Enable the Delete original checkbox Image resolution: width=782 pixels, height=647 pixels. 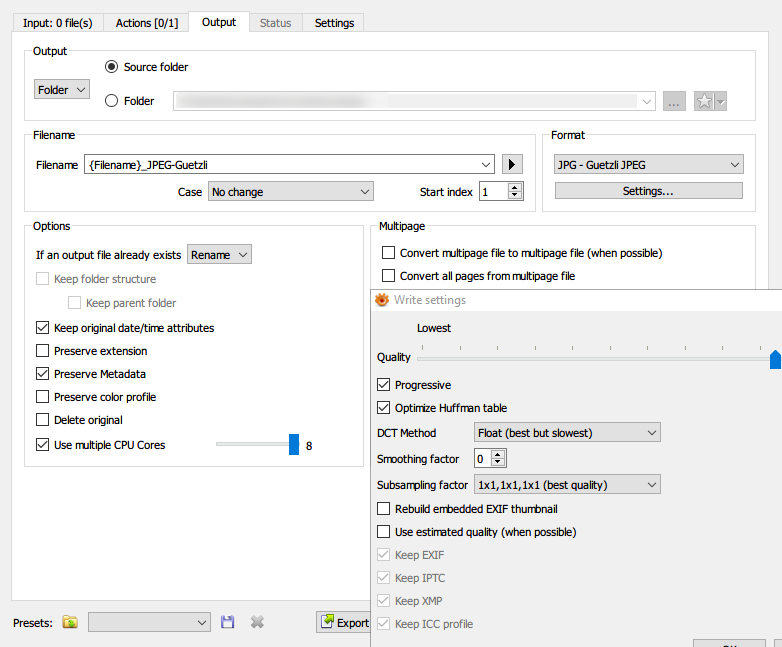[x=43, y=420]
